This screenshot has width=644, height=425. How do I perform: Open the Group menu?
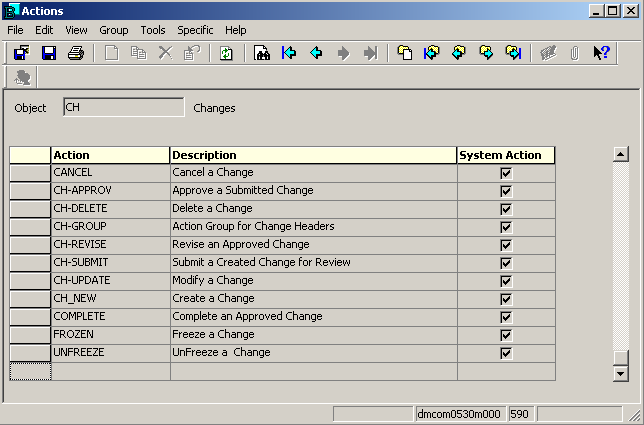click(x=113, y=30)
